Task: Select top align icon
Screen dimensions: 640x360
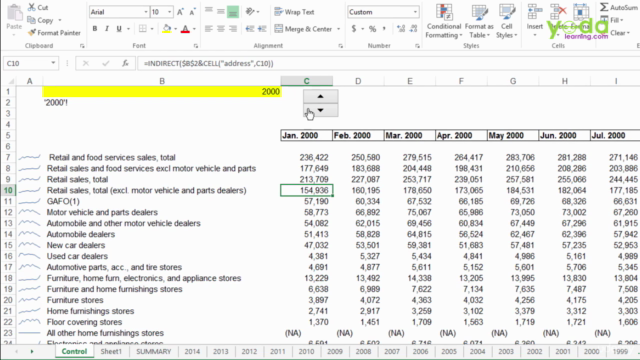Action: click(x=209, y=11)
